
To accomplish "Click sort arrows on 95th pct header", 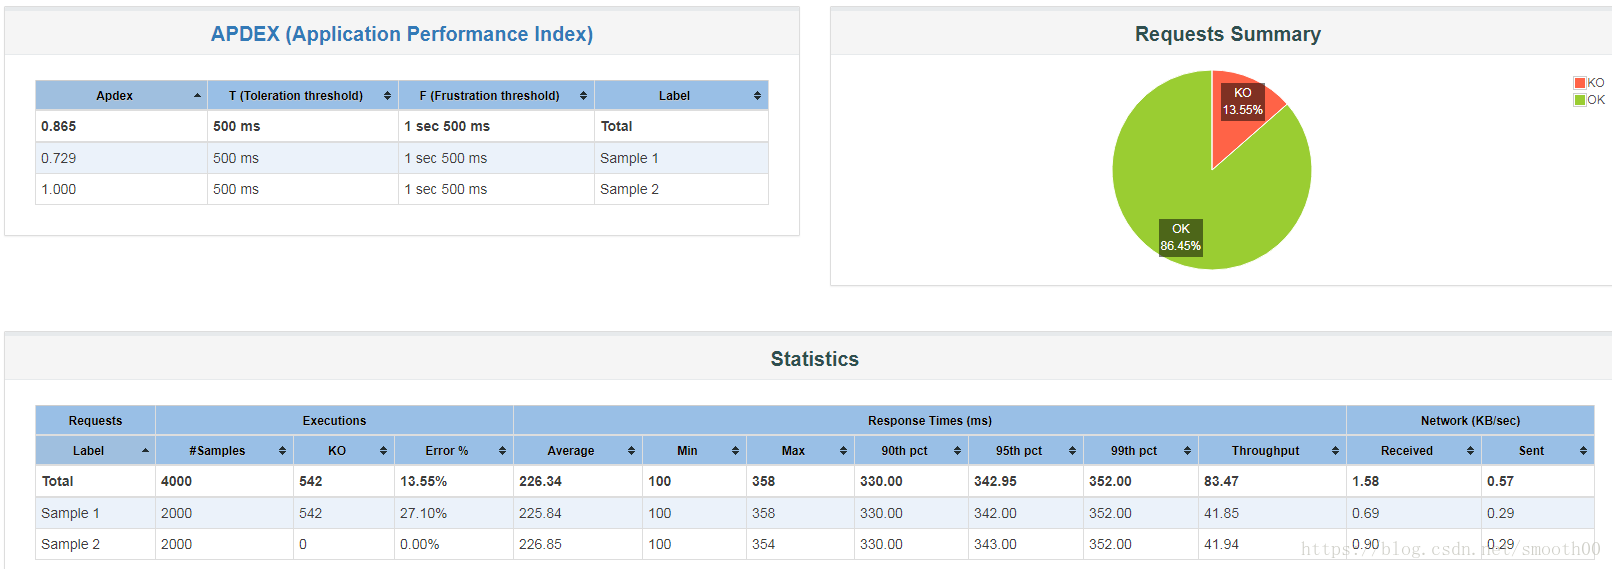I will click(1072, 451).
